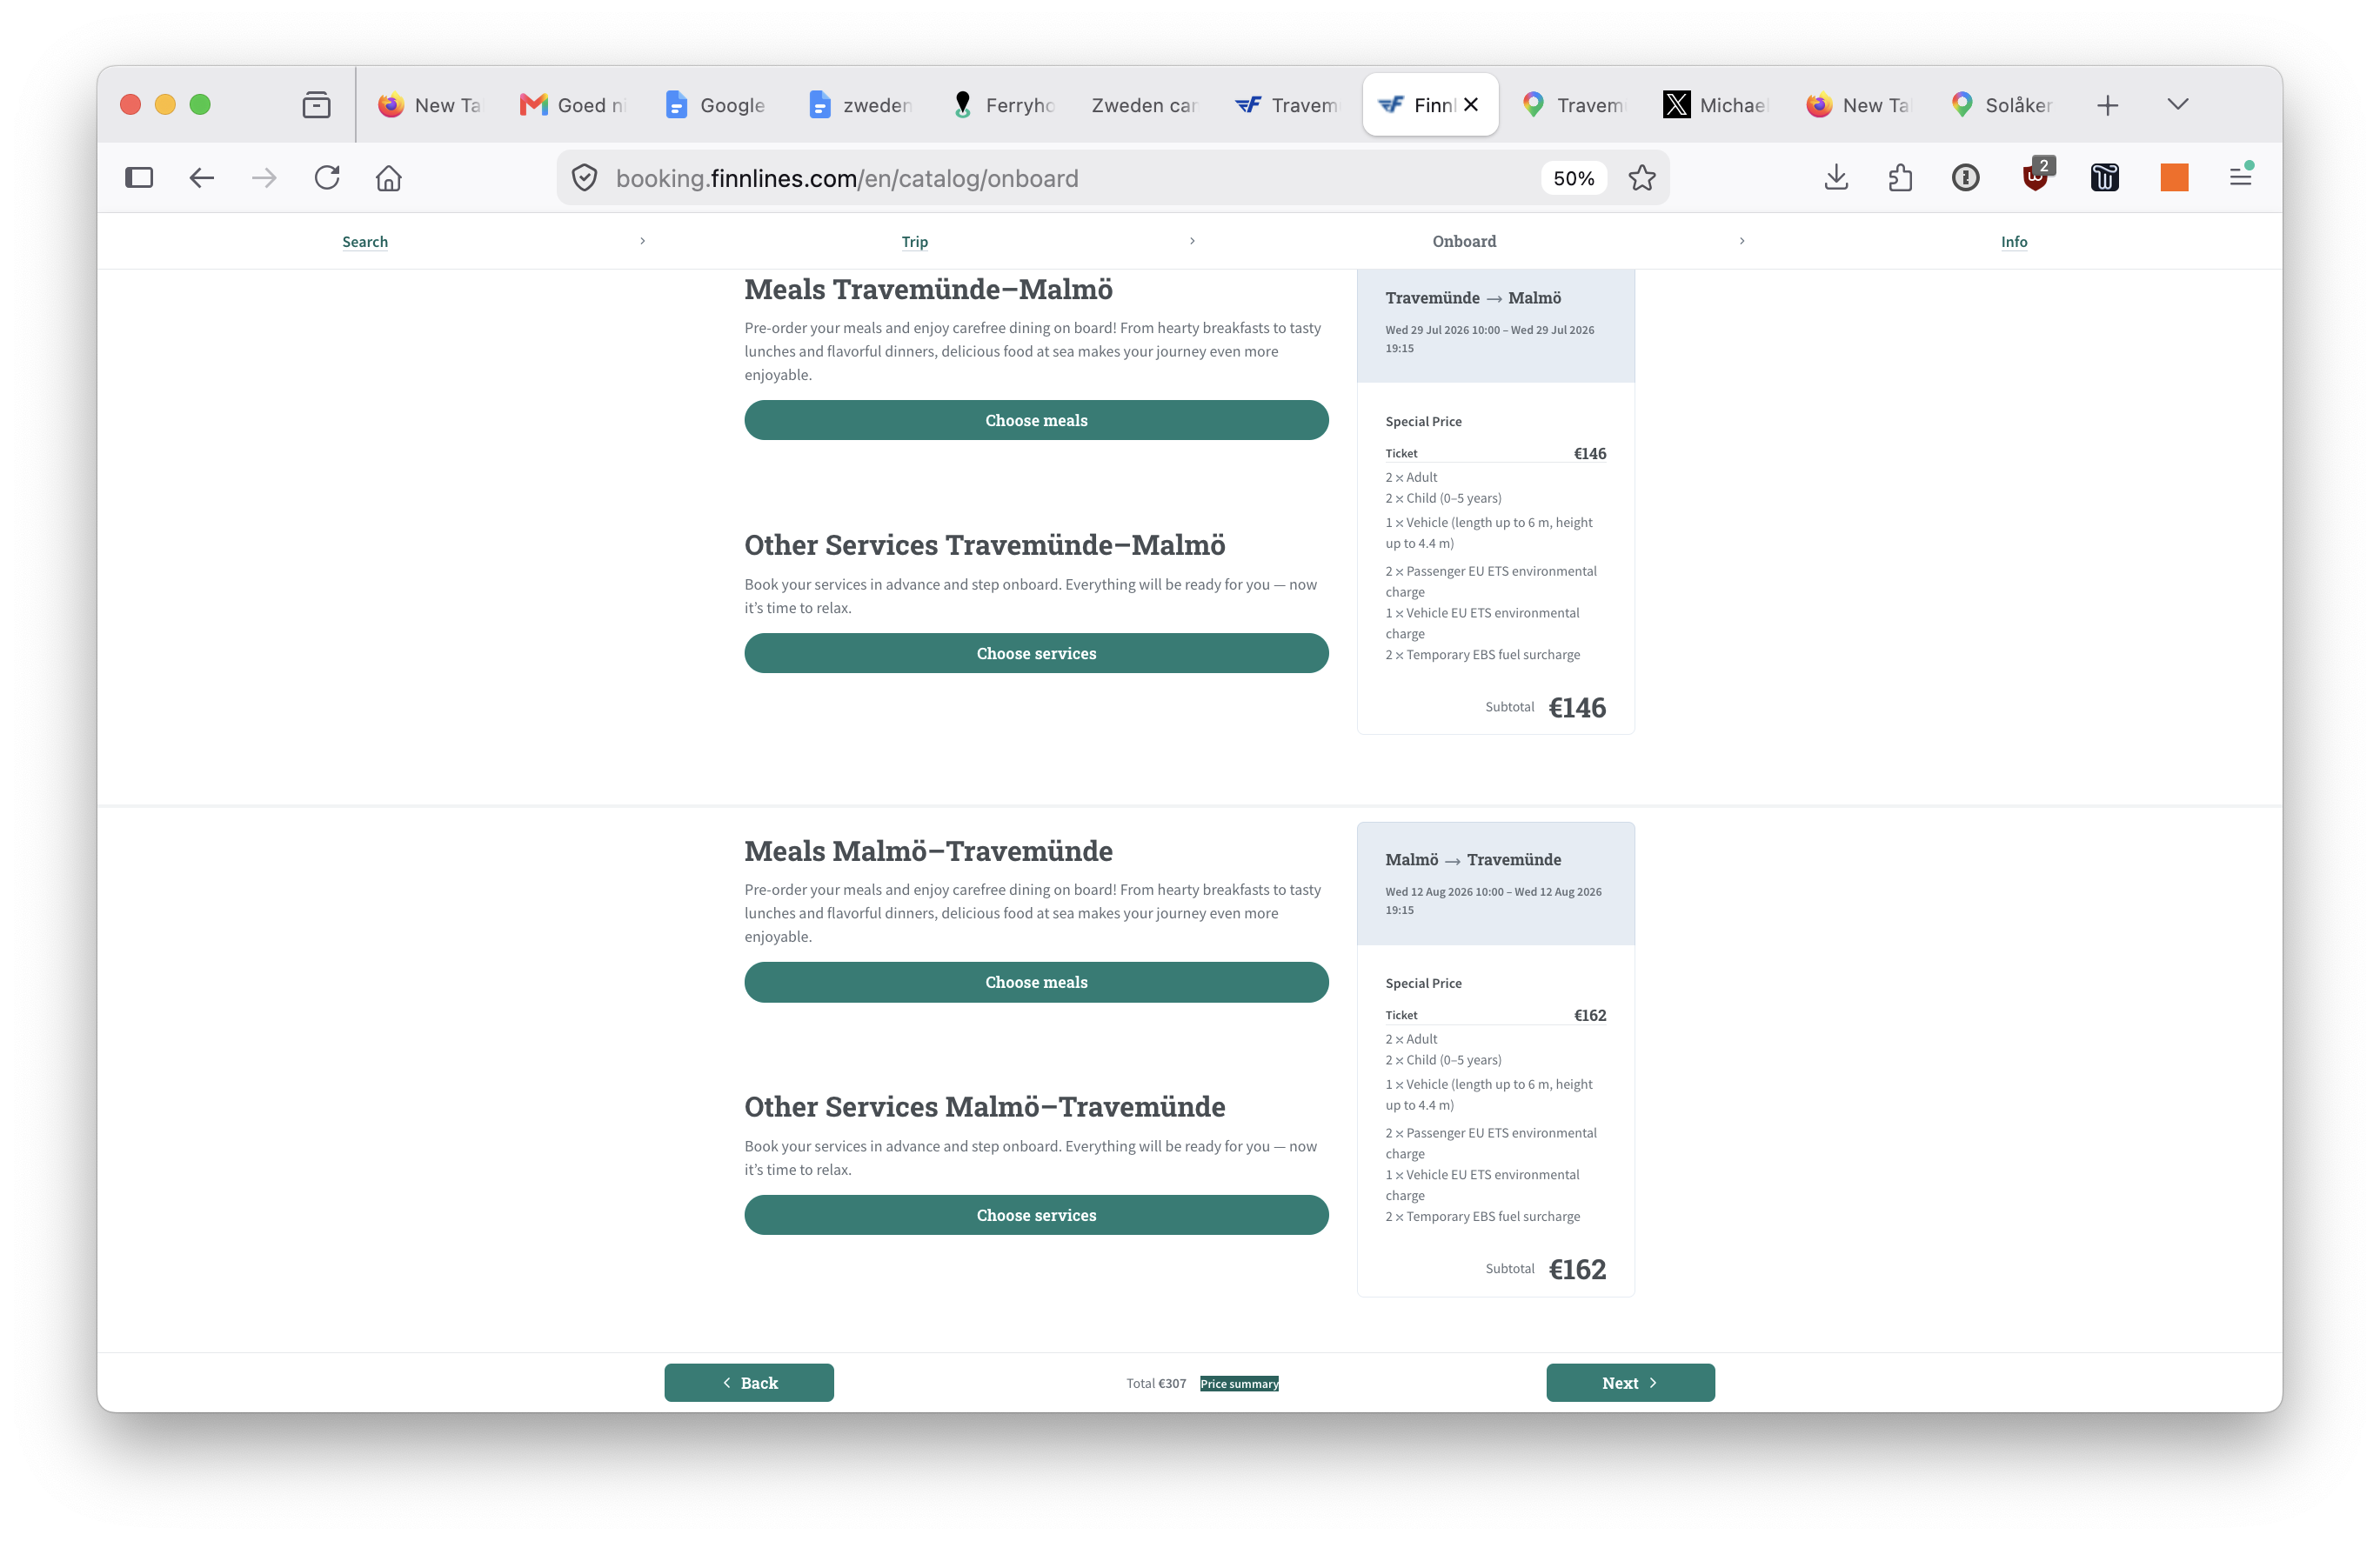Viewport: 2380px width, 1541px height.
Task: Switch to the Michael X tab
Action: 1717,105
